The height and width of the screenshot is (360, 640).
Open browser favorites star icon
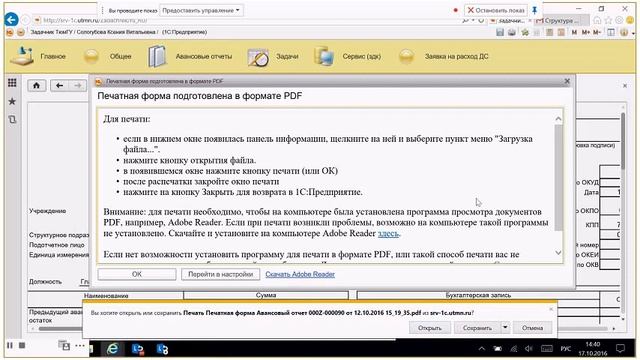pos(609,20)
